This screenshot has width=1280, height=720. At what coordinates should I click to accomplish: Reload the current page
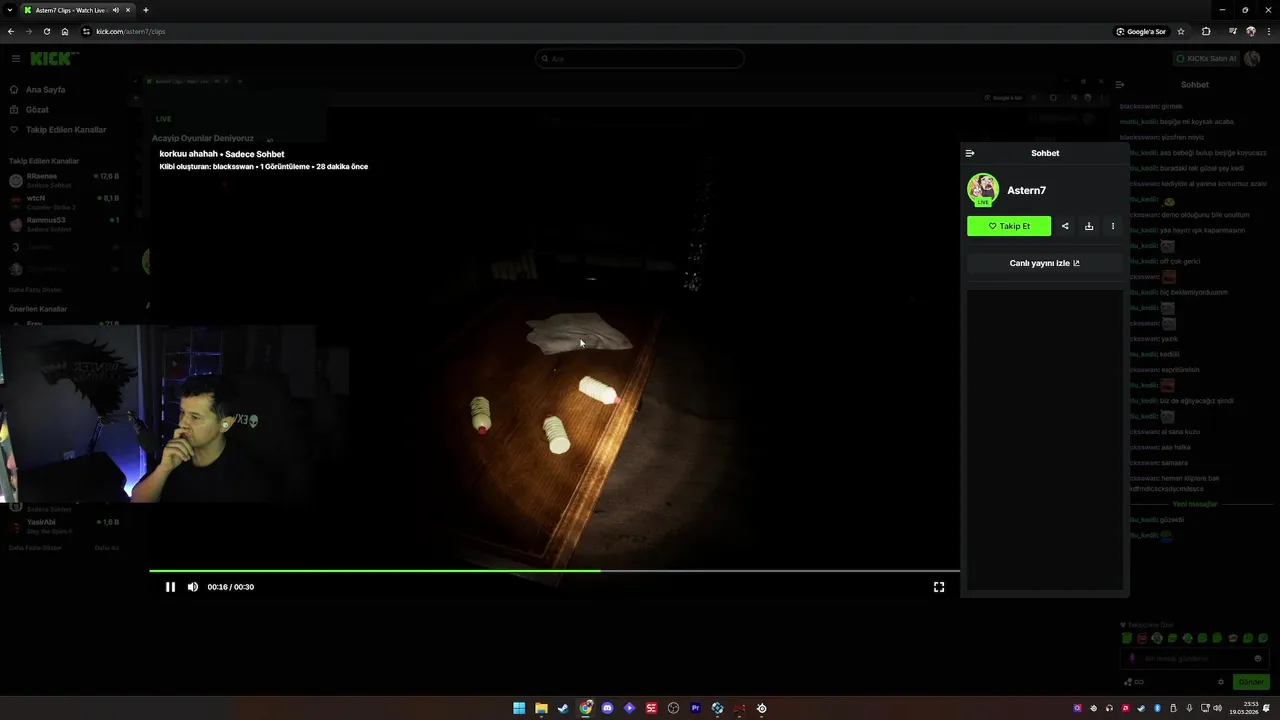tap(47, 31)
